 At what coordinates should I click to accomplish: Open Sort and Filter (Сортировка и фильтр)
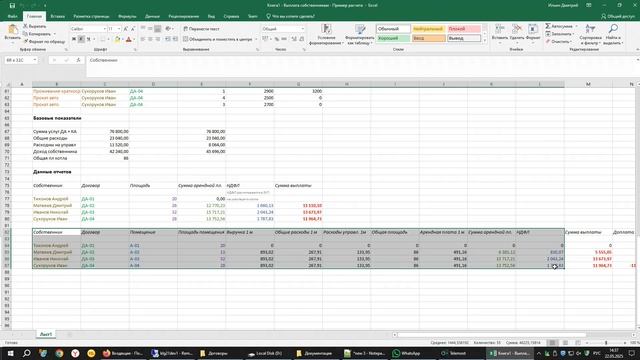(x=590, y=35)
